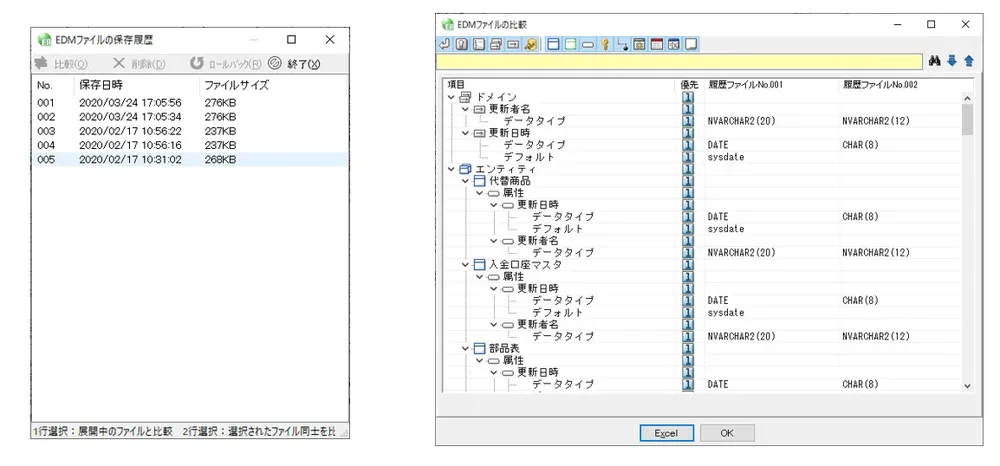Click the 保存日時 column header

click(136, 85)
